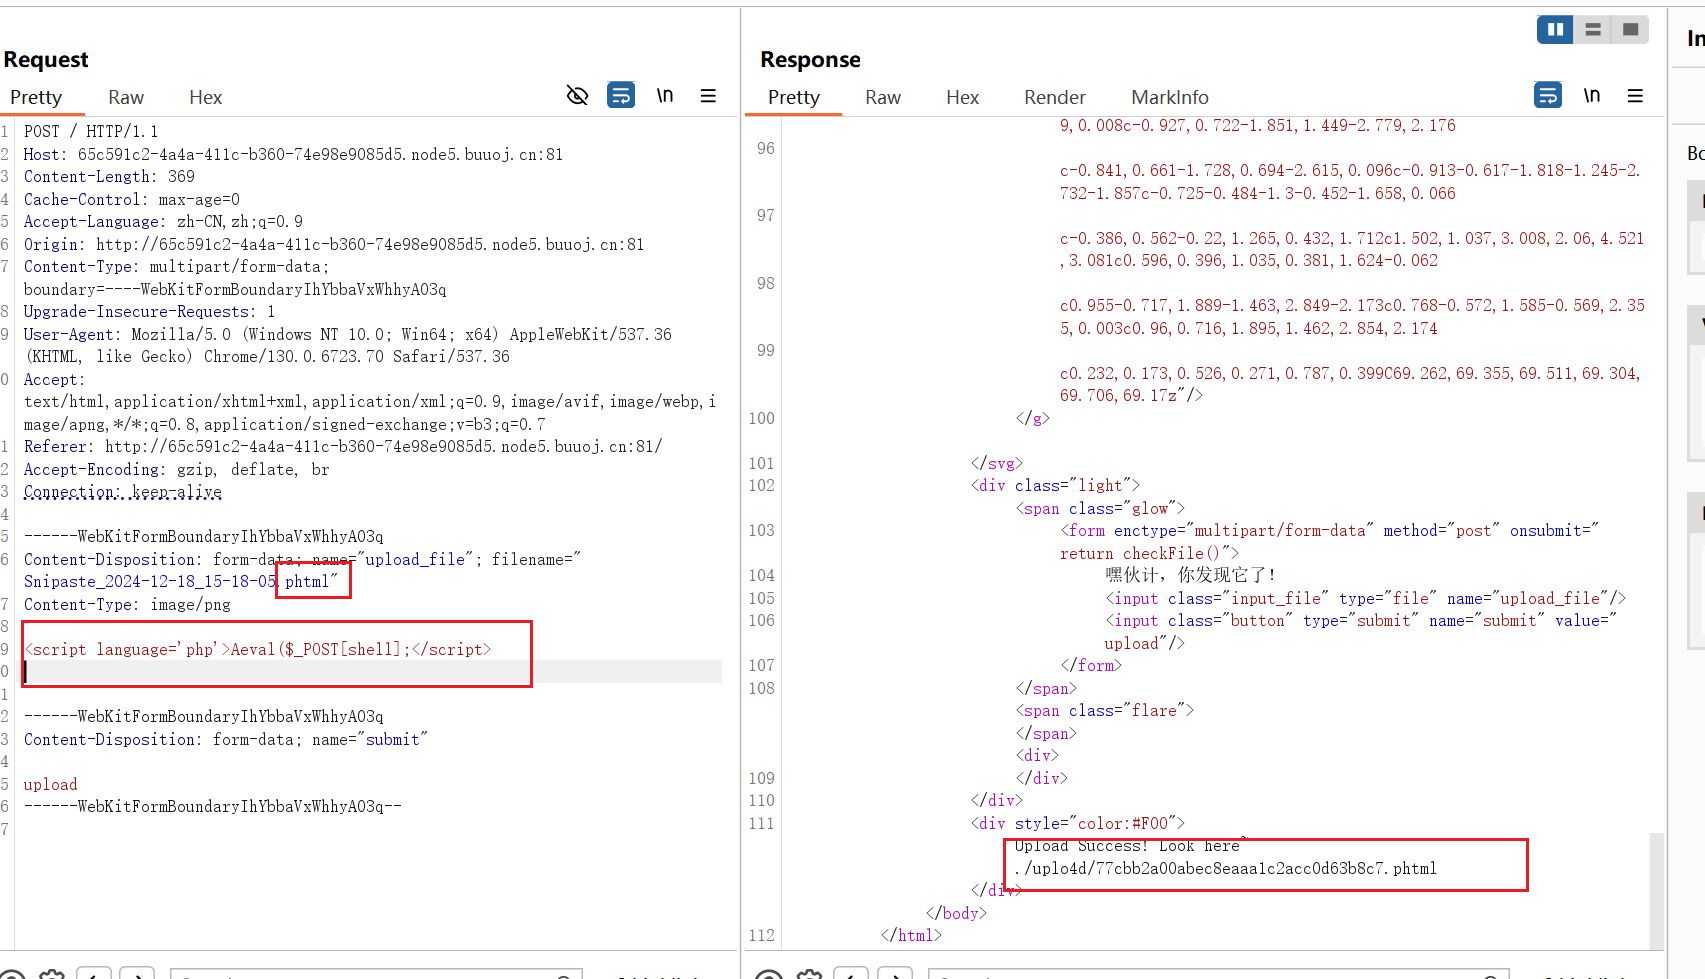The height and width of the screenshot is (979, 1705).
Task: Click the Content-Type: image/png line
Action: [x=127, y=605]
